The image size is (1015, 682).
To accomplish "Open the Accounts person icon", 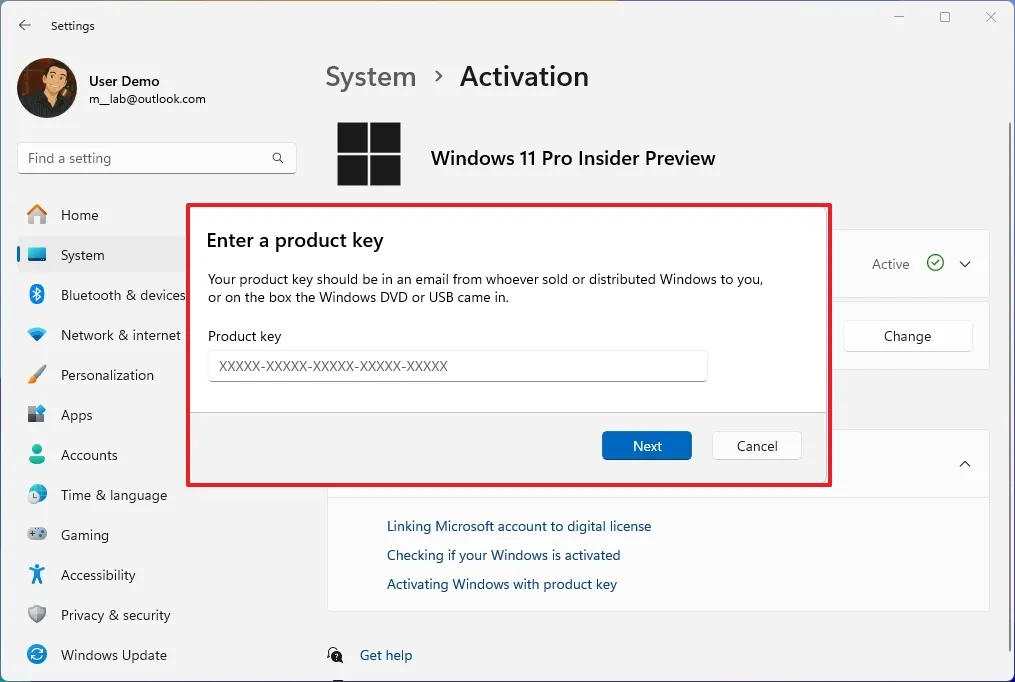I will tap(37, 455).
